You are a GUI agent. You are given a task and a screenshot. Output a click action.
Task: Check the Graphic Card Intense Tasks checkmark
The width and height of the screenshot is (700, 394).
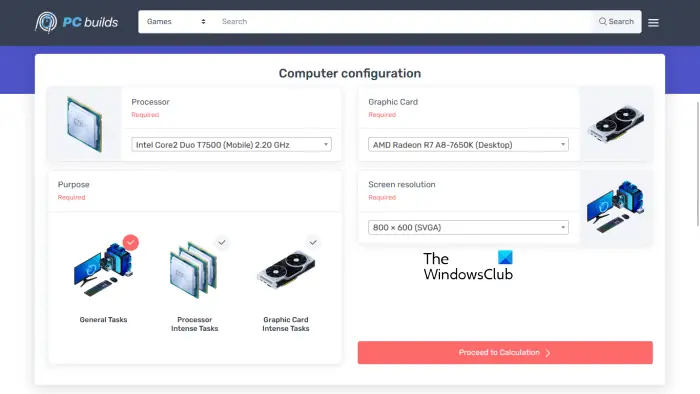click(313, 242)
